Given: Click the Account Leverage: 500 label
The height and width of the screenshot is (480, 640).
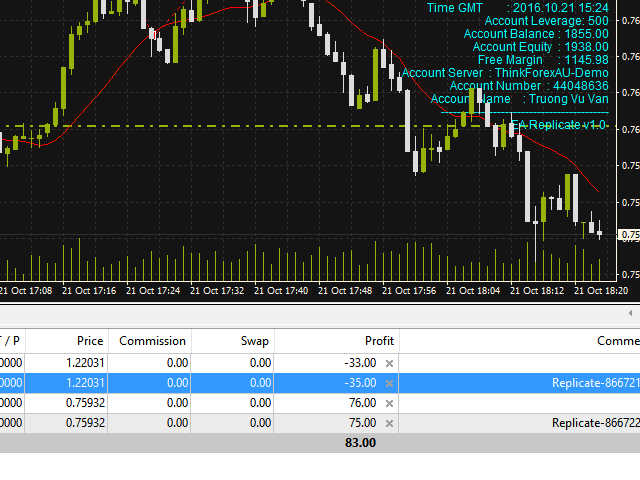Looking at the screenshot, I should coord(547,21).
